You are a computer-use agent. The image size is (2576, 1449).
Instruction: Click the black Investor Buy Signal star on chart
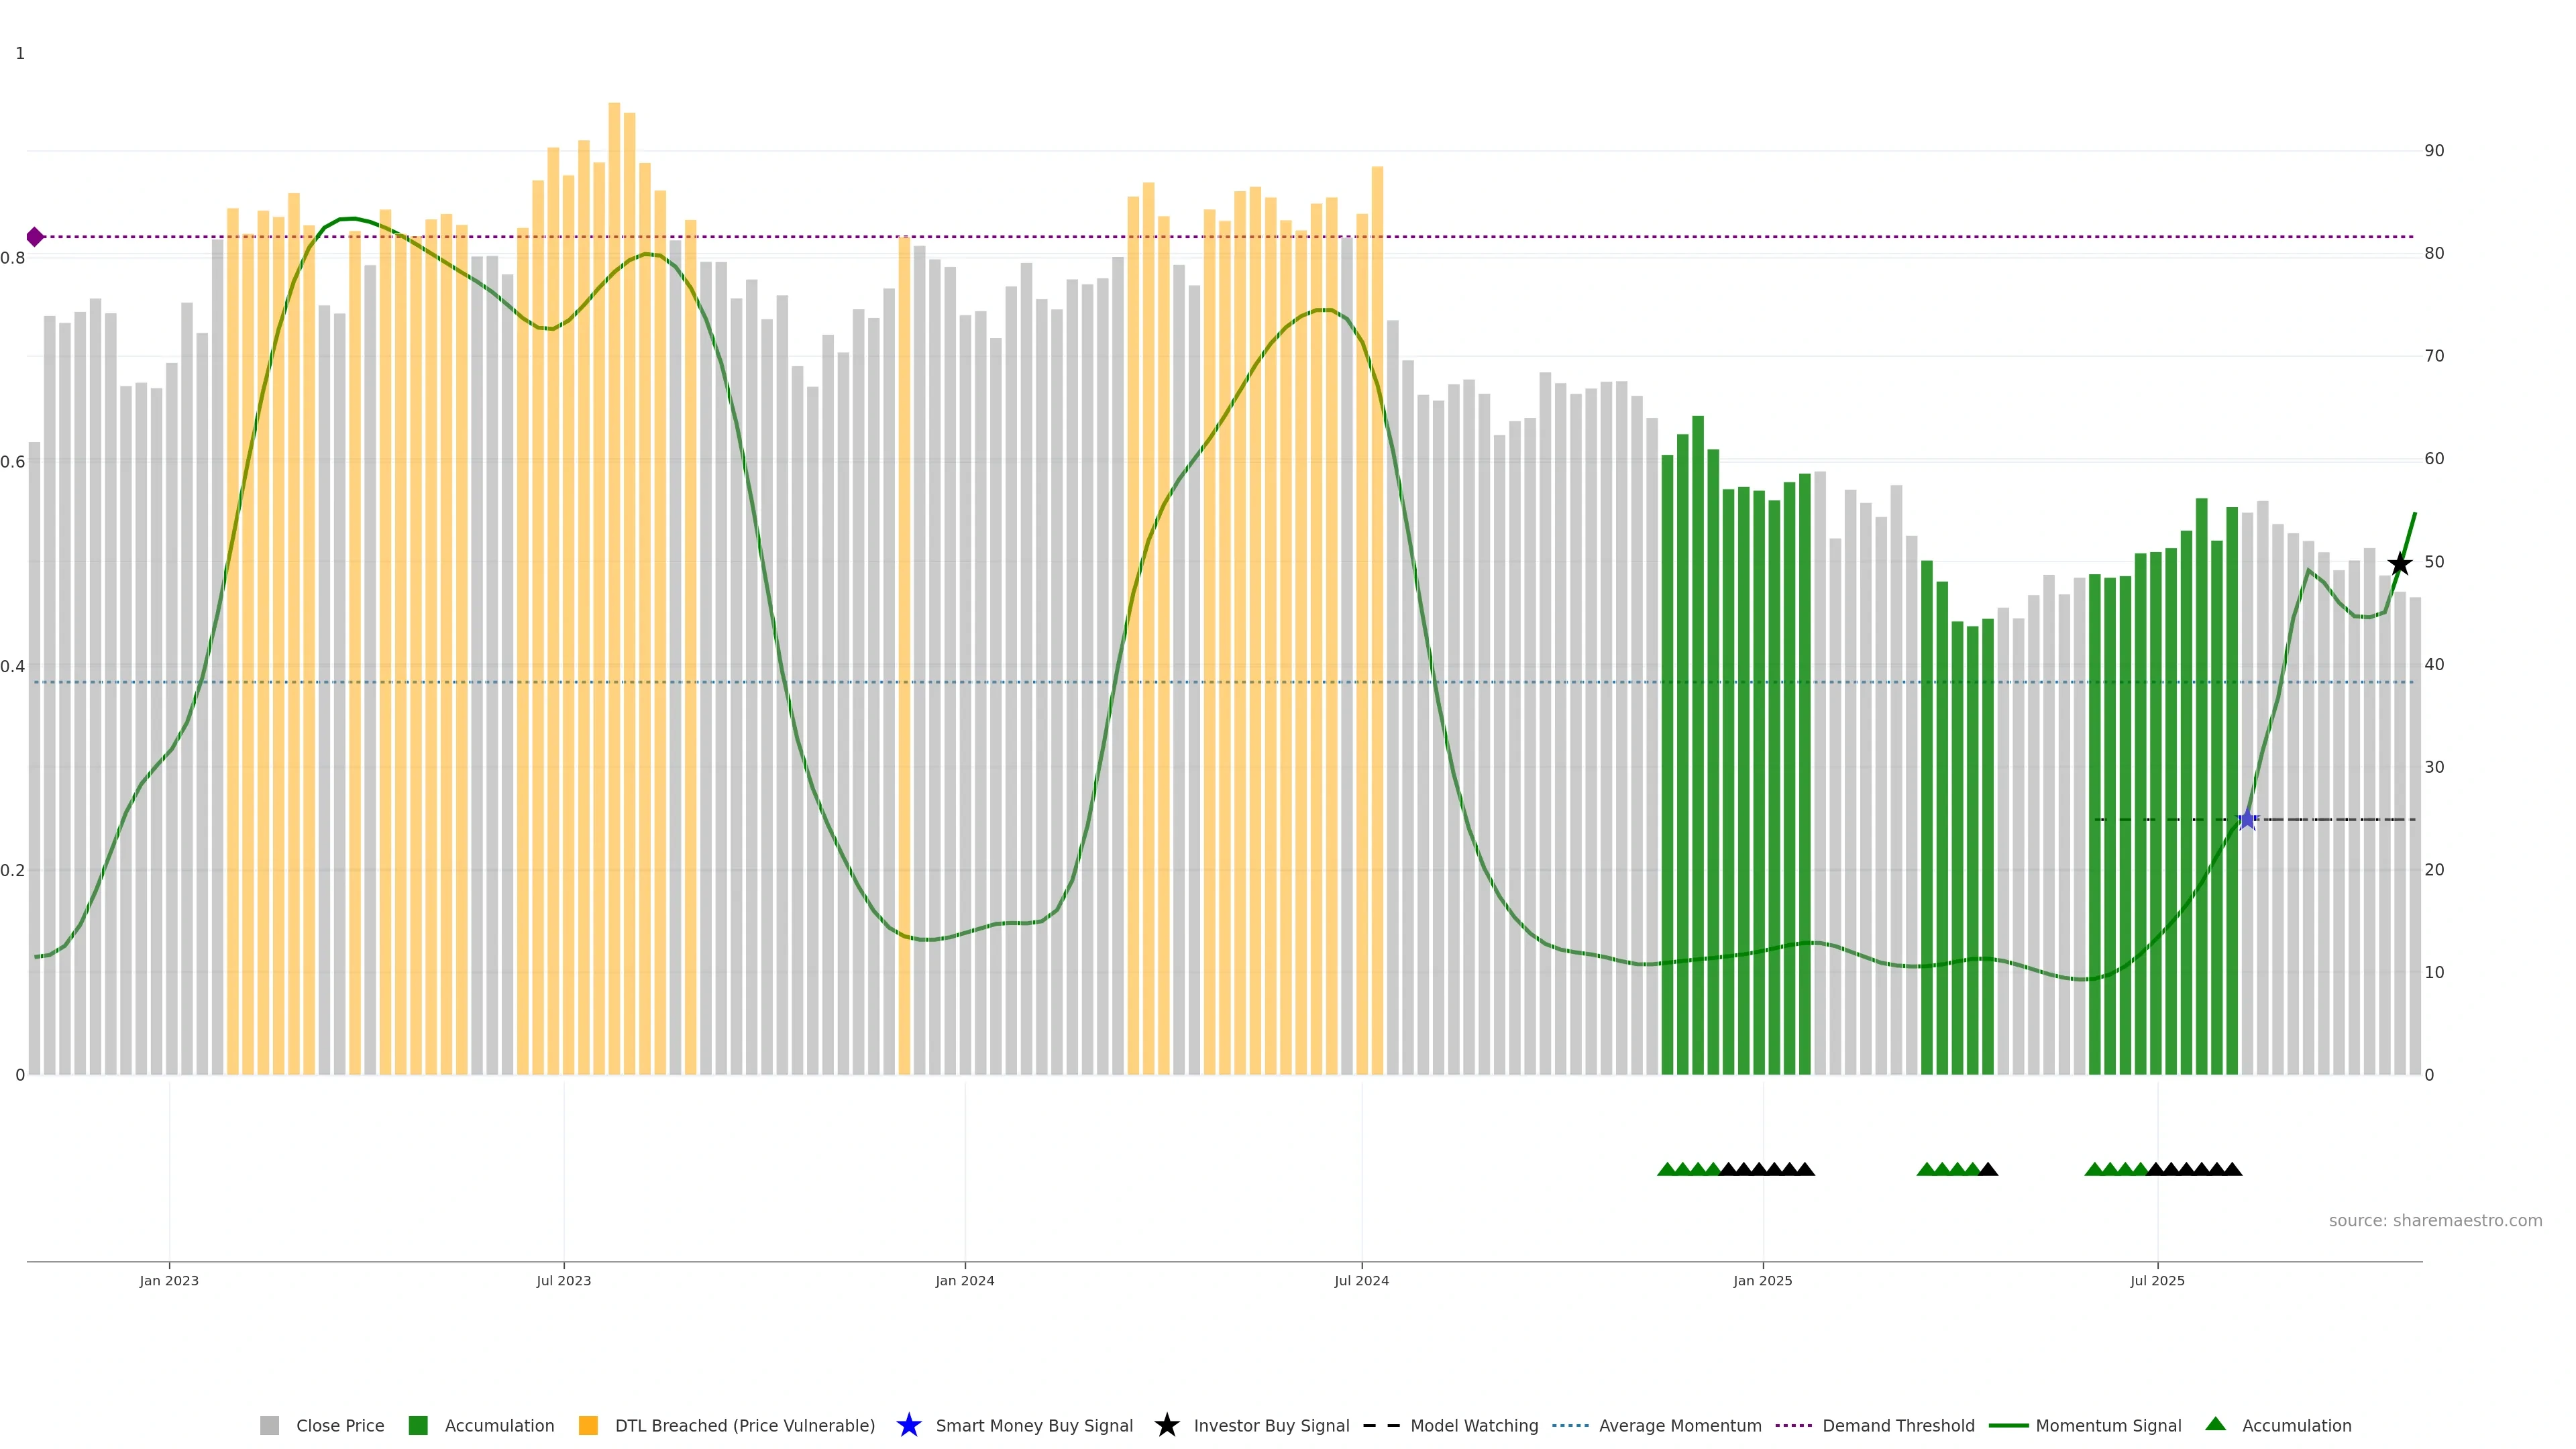pyautogui.click(x=2400, y=564)
